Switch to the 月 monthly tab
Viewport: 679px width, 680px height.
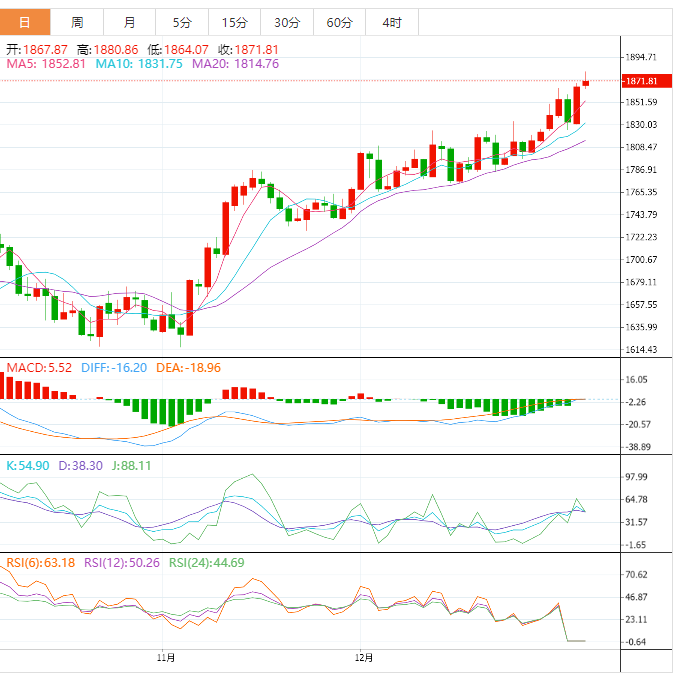coord(129,22)
